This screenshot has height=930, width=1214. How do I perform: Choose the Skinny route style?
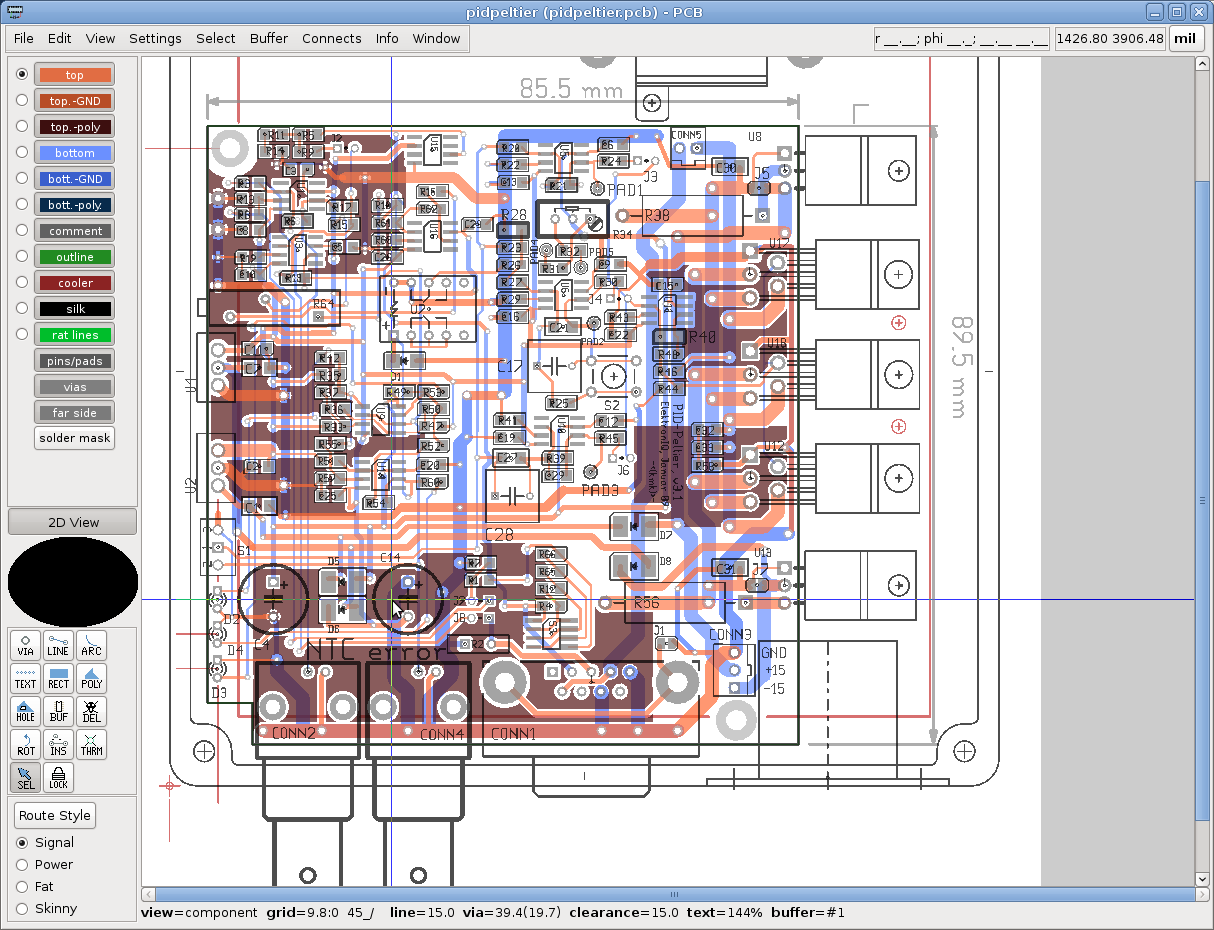pyautogui.click(x=22, y=909)
